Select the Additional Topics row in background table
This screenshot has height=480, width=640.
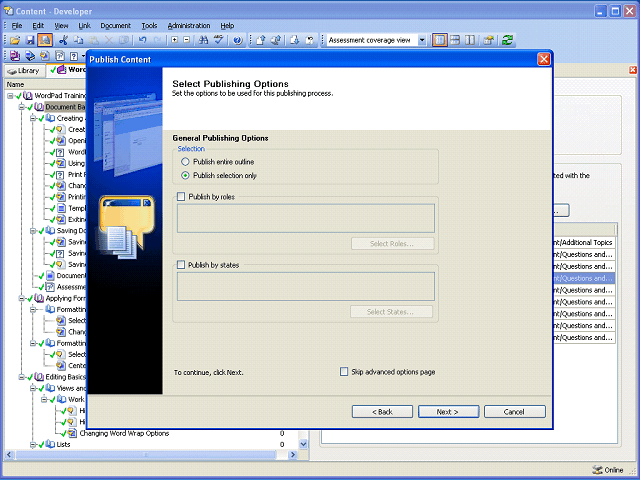584,242
